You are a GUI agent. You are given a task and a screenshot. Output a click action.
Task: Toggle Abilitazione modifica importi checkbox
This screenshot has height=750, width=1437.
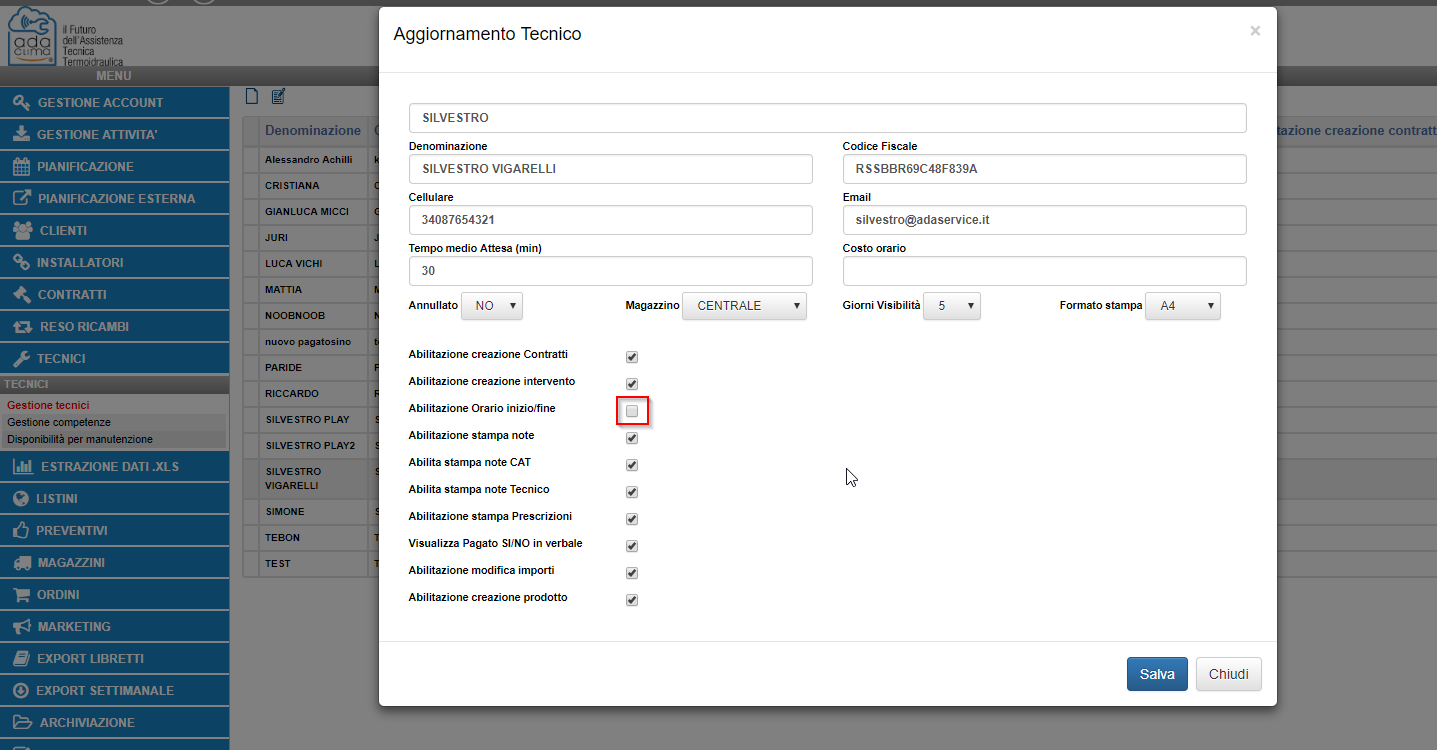click(x=632, y=573)
